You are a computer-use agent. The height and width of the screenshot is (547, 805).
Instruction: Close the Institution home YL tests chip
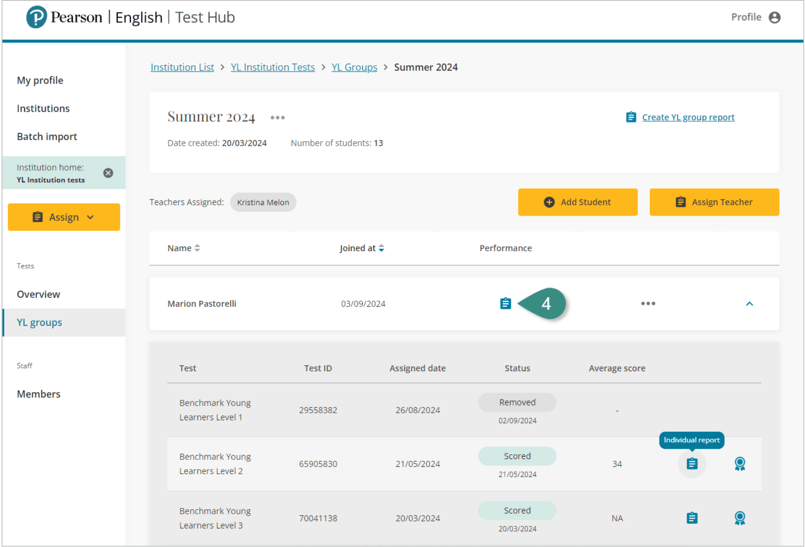coord(108,173)
